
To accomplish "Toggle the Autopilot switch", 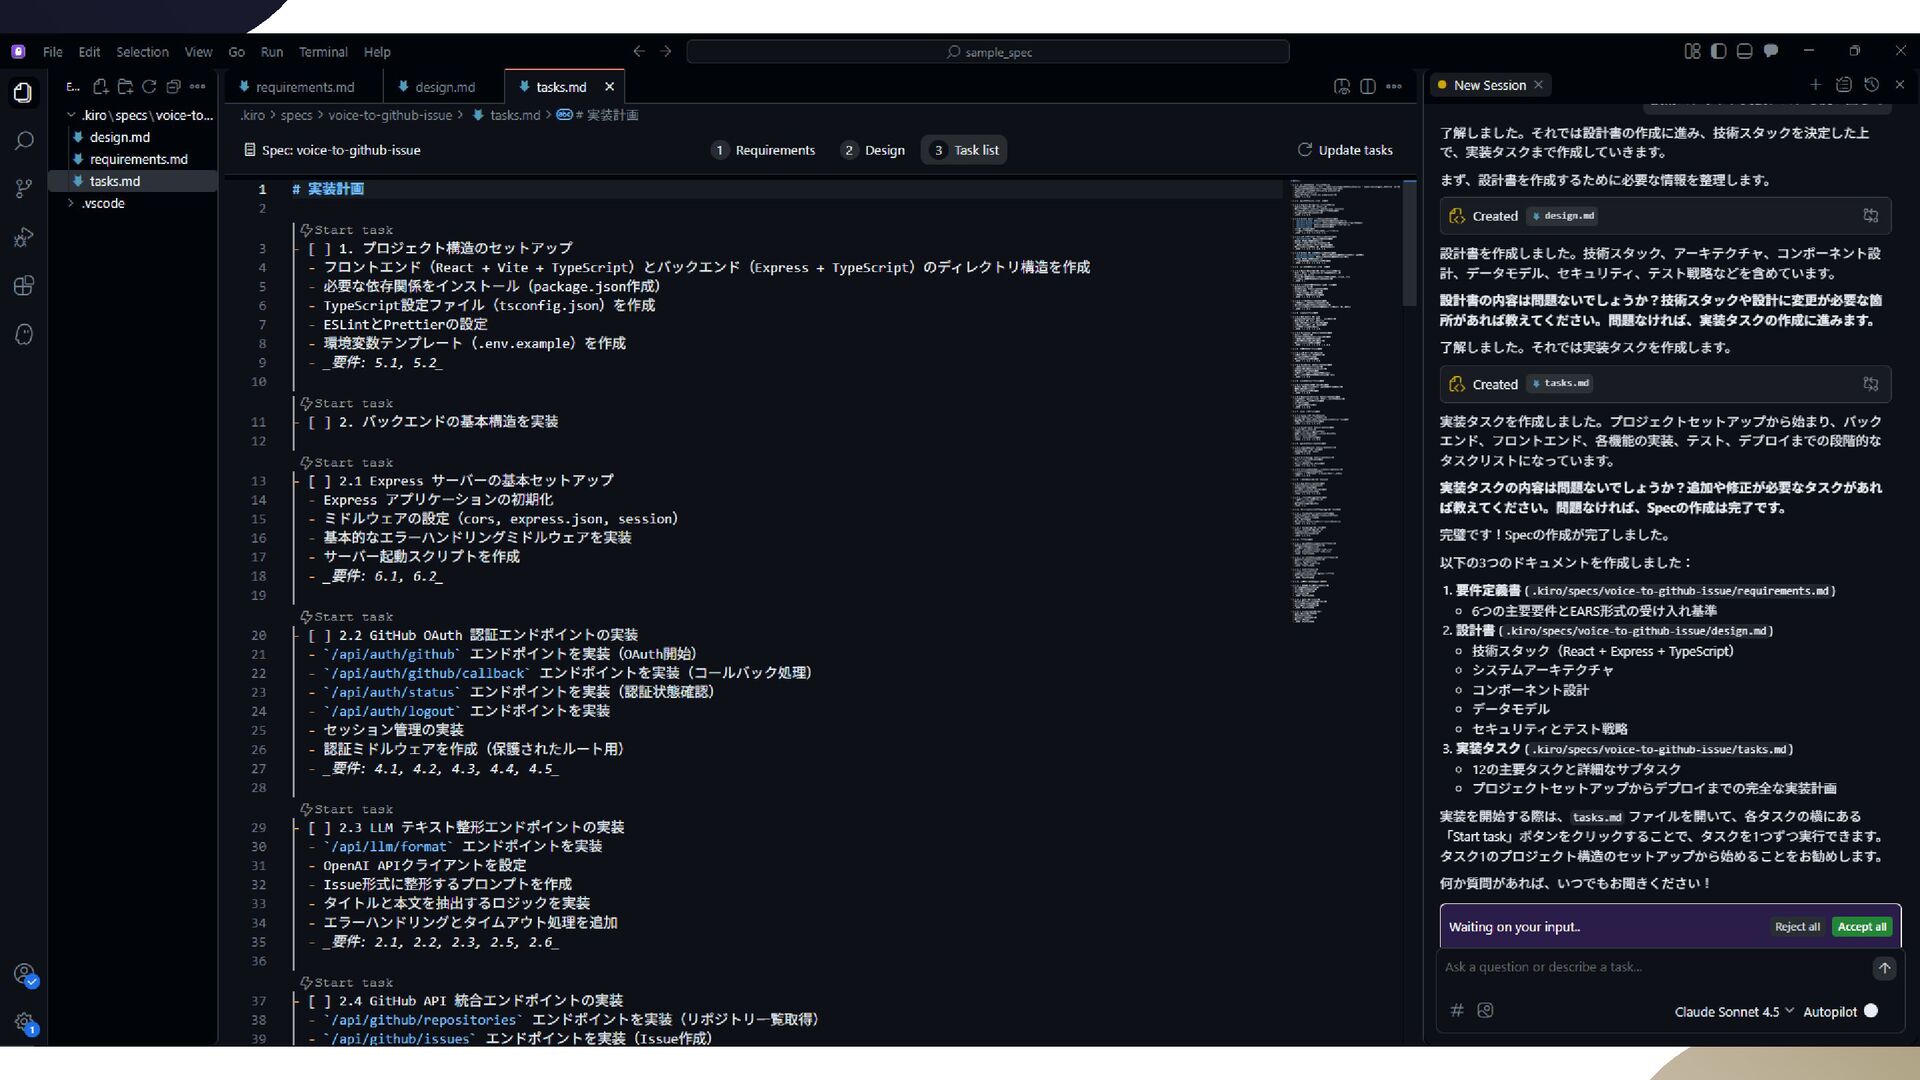I will (1870, 1011).
